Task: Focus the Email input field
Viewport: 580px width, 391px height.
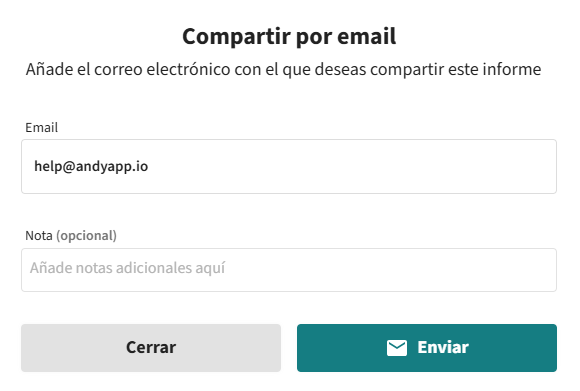Action: coord(289,166)
